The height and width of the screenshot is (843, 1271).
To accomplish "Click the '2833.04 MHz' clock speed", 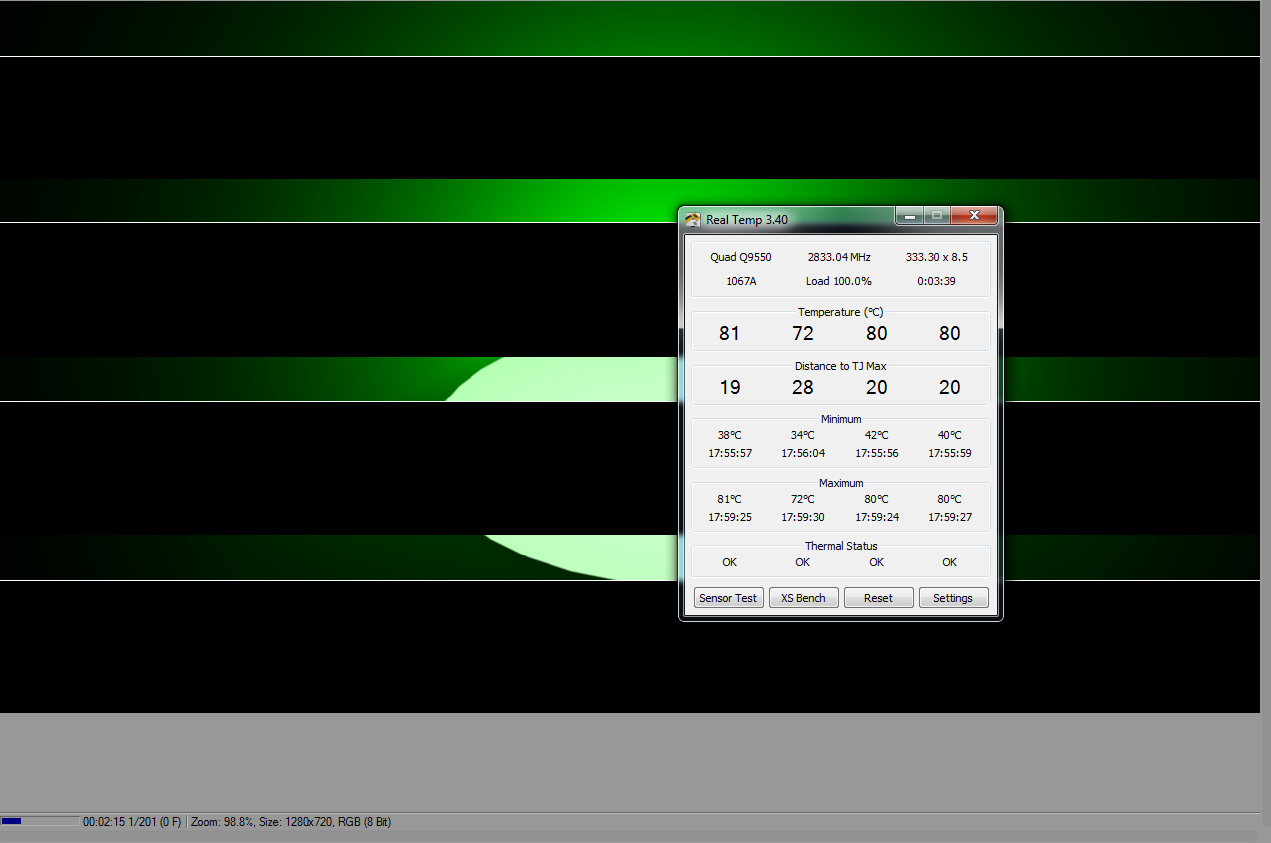I will point(839,257).
